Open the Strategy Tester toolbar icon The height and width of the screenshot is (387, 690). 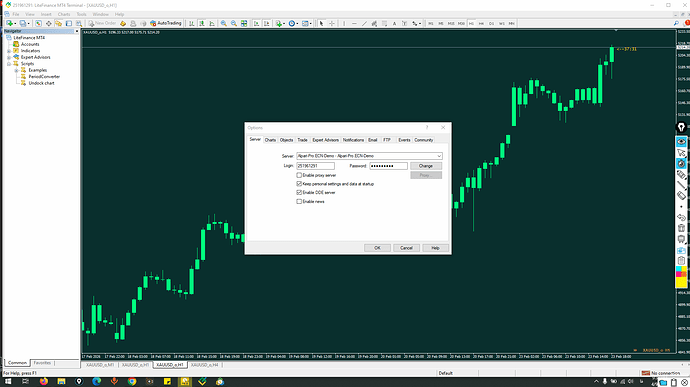tap(79, 23)
